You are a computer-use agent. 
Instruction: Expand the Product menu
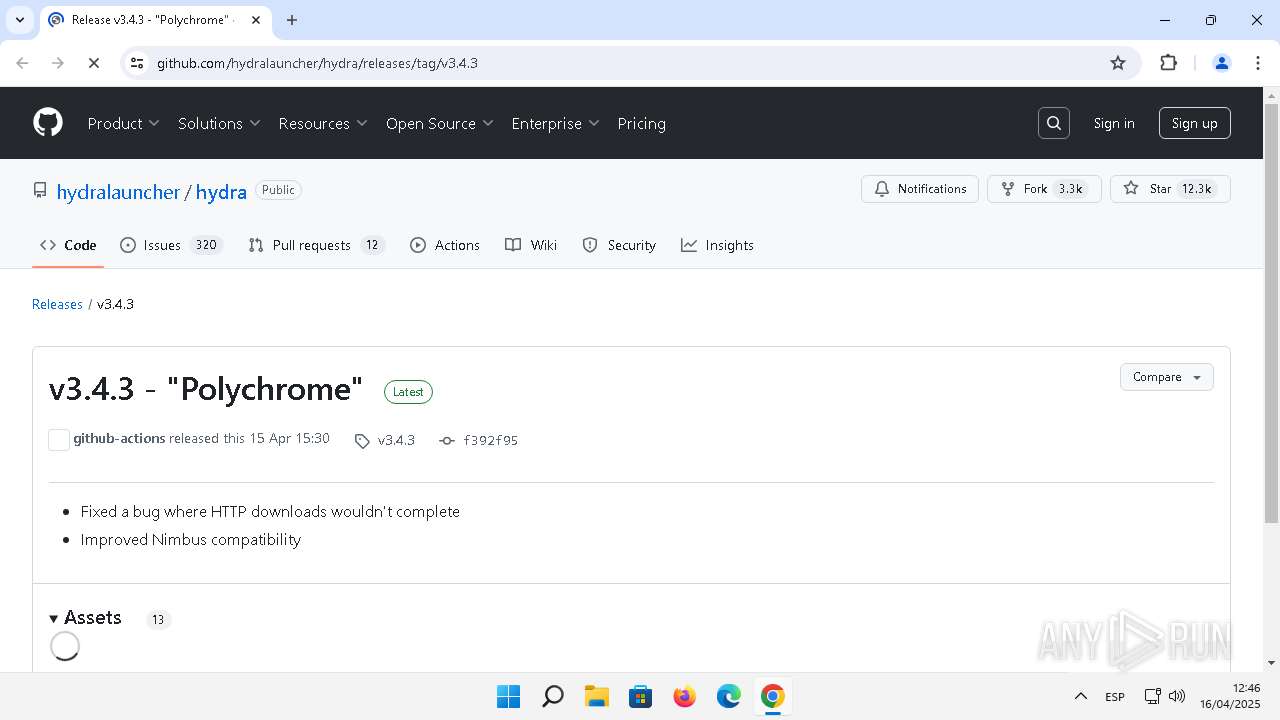point(123,123)
